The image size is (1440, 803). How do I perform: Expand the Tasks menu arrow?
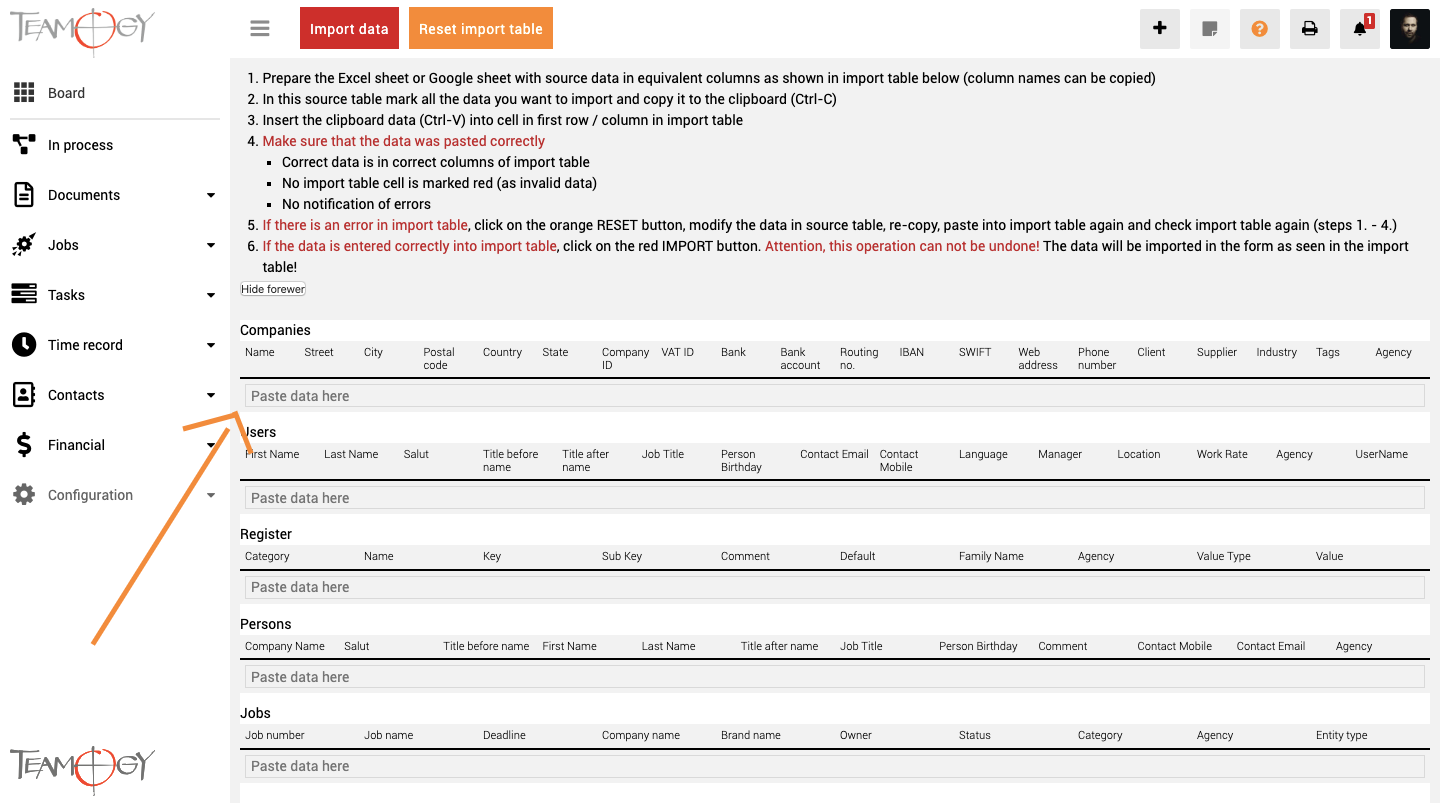[211, 295]
